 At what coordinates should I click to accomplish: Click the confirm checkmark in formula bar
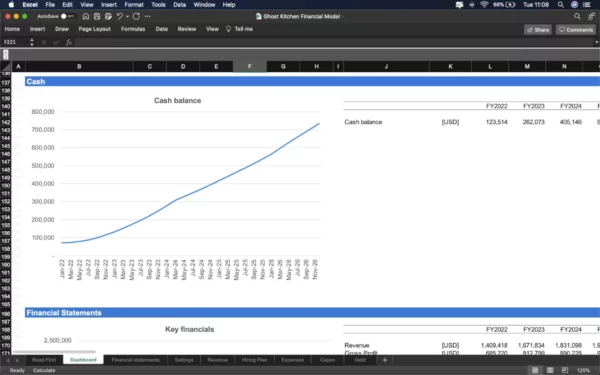(x=56, y=42)
